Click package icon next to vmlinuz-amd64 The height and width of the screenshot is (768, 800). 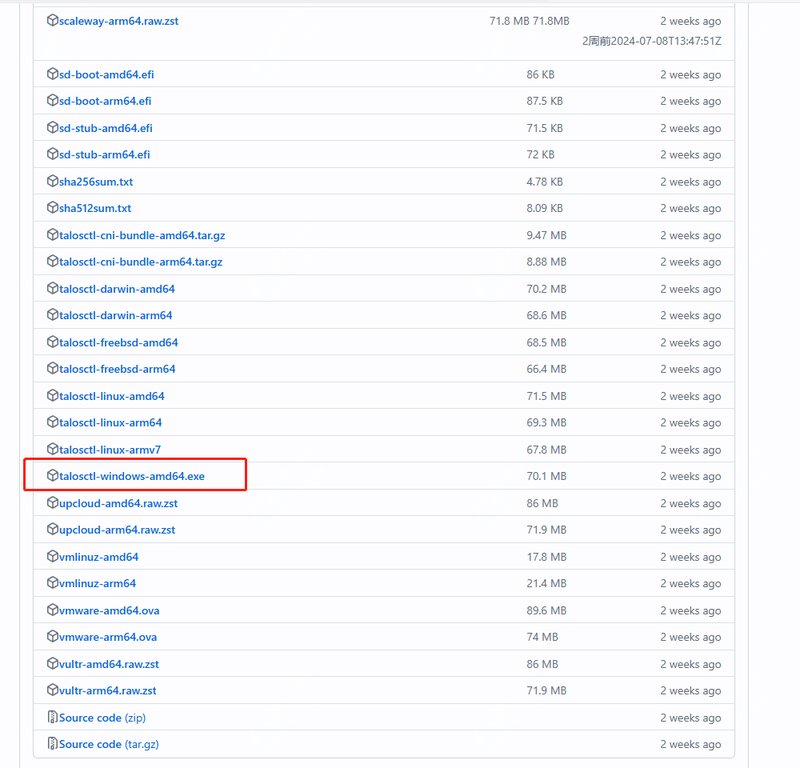[x=53, y=557]
